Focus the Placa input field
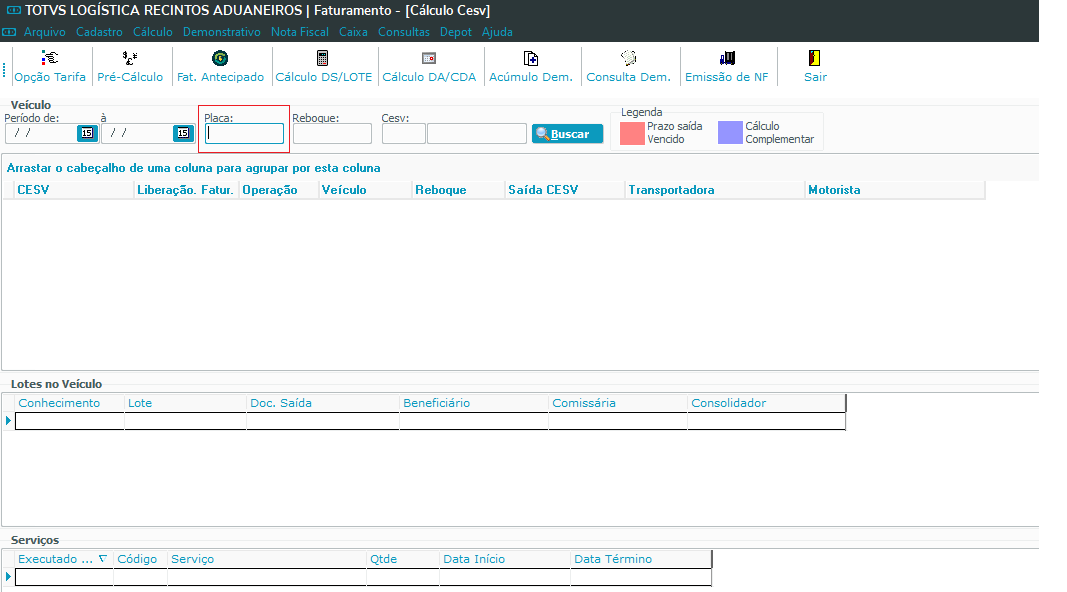The image size is (1067, 592). pos(244,133)
